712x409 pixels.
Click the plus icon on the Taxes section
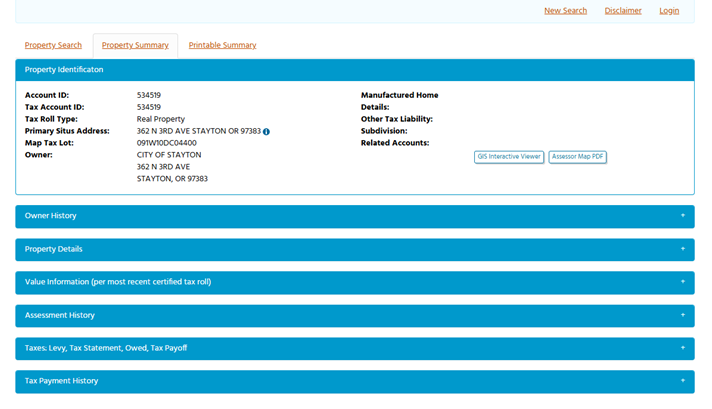click(x=682, y=348)
